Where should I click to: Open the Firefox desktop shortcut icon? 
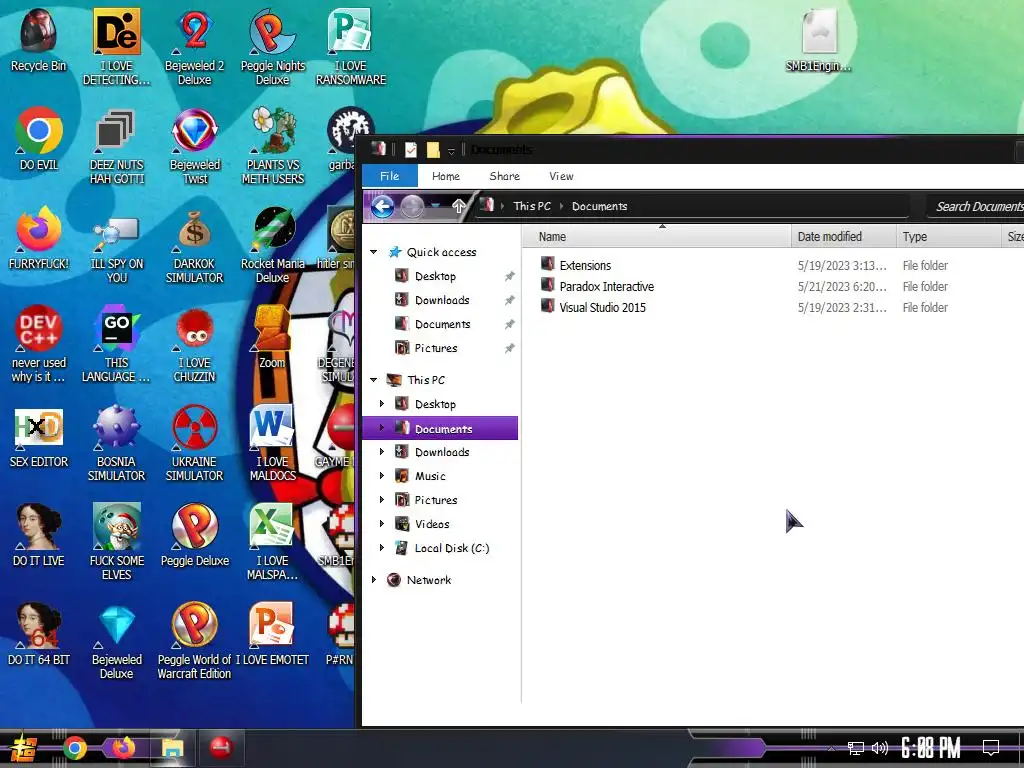(x=39, y=239)
